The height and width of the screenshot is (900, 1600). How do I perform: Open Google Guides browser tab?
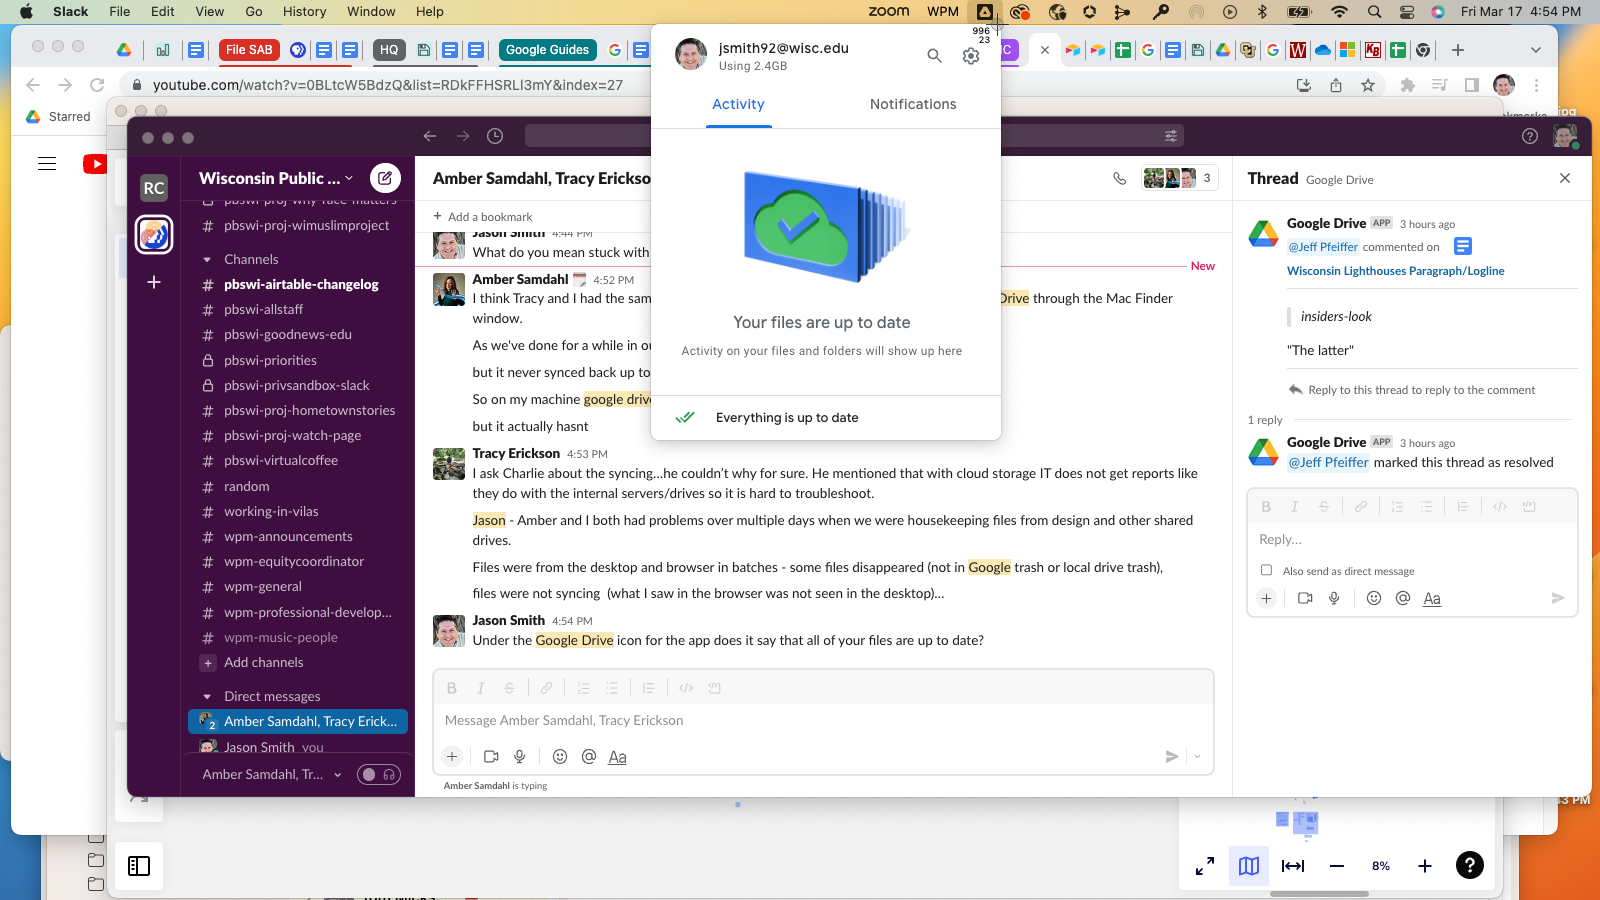(547, 50)
